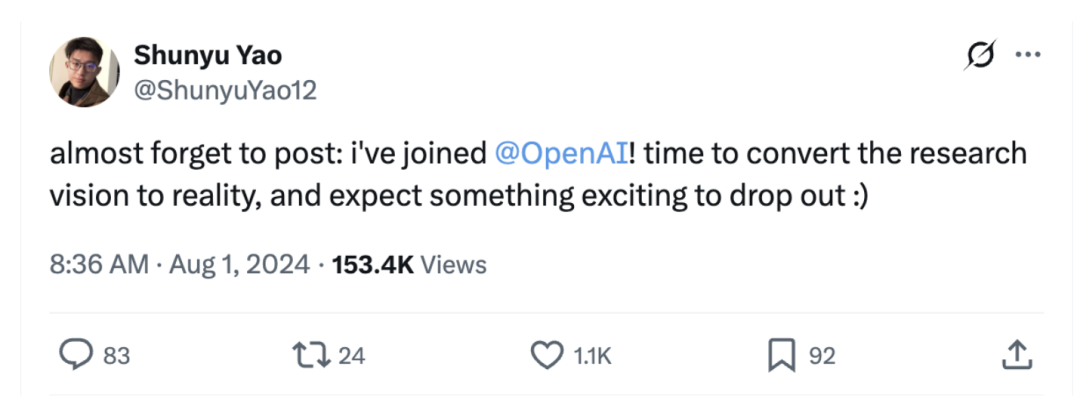
Task: Open the Shunyu Yao display name link
Action: (x=207, y=55)
